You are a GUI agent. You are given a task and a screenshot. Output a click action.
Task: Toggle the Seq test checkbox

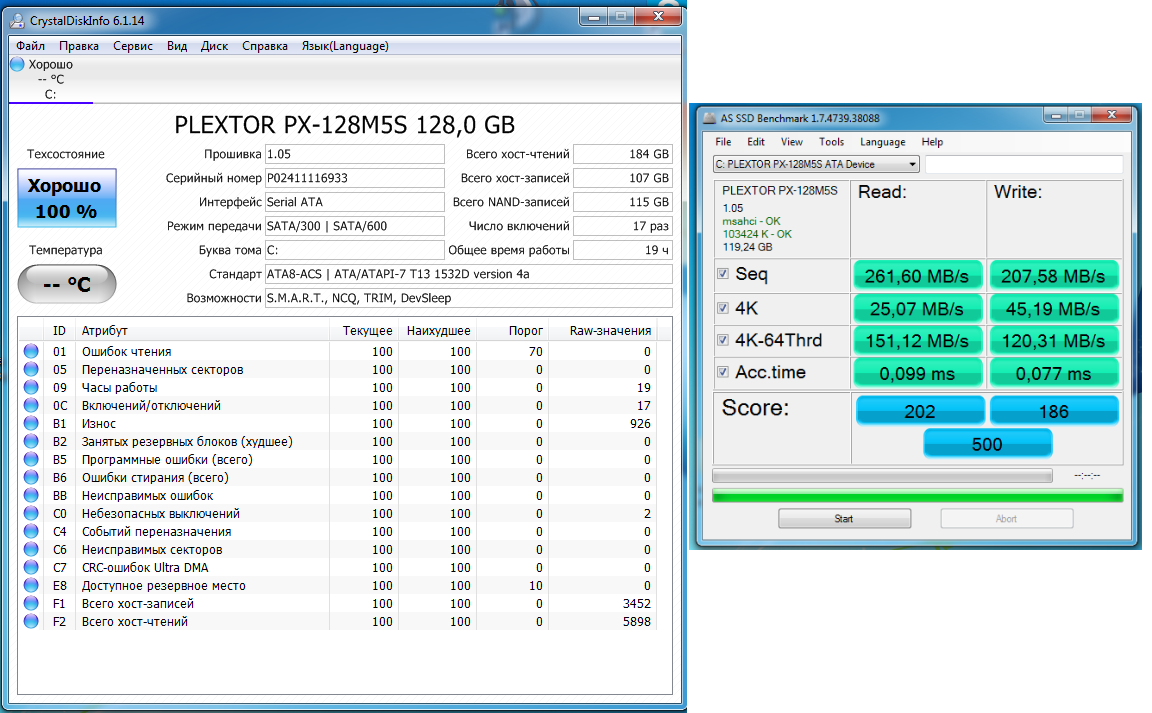point(723,273)
